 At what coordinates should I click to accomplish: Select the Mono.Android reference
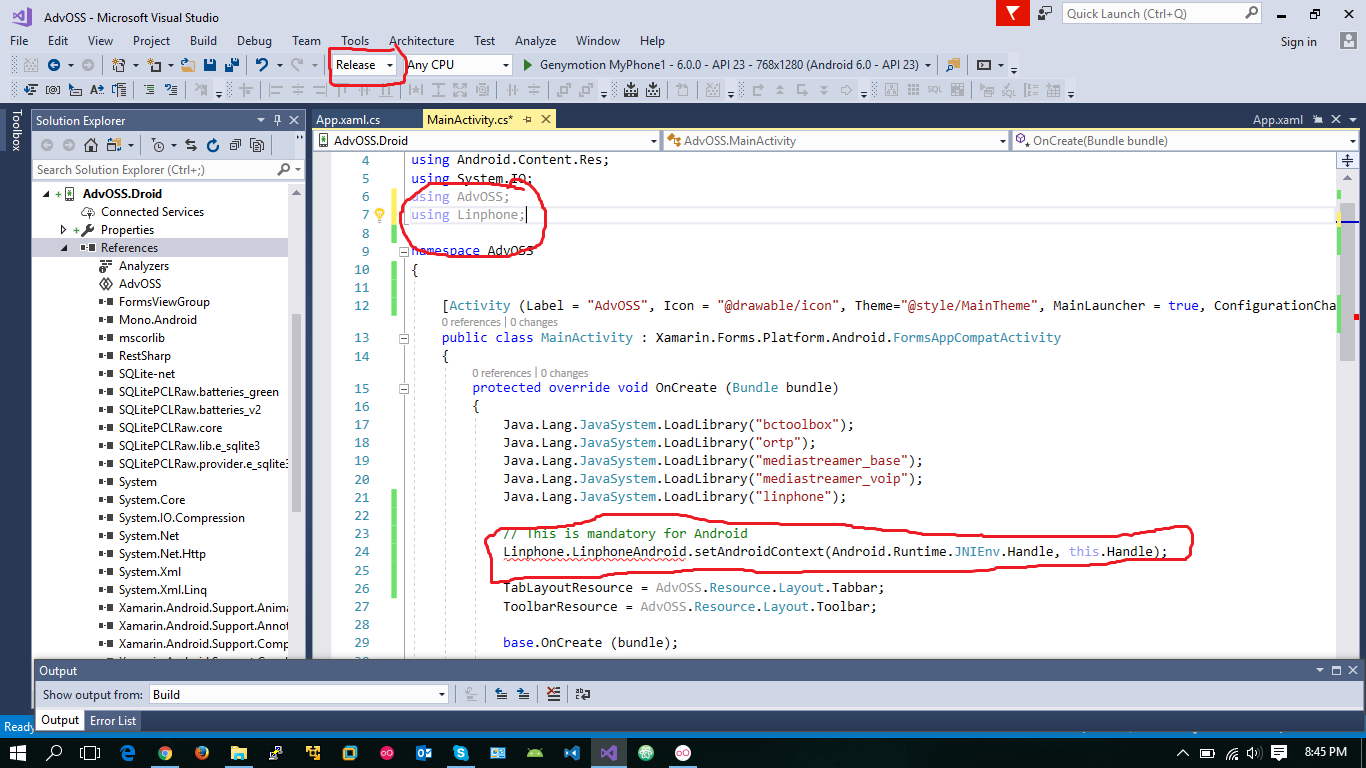point(157,320)
